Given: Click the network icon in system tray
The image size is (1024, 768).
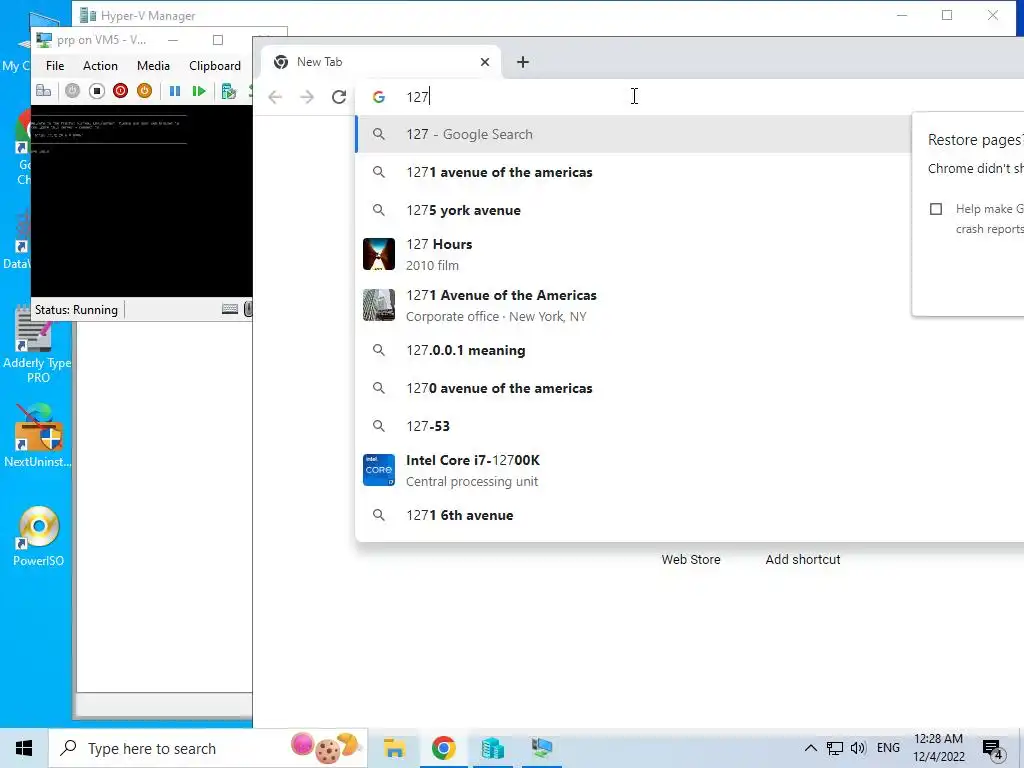Looking at the screenshot, I should pos(835,748).
